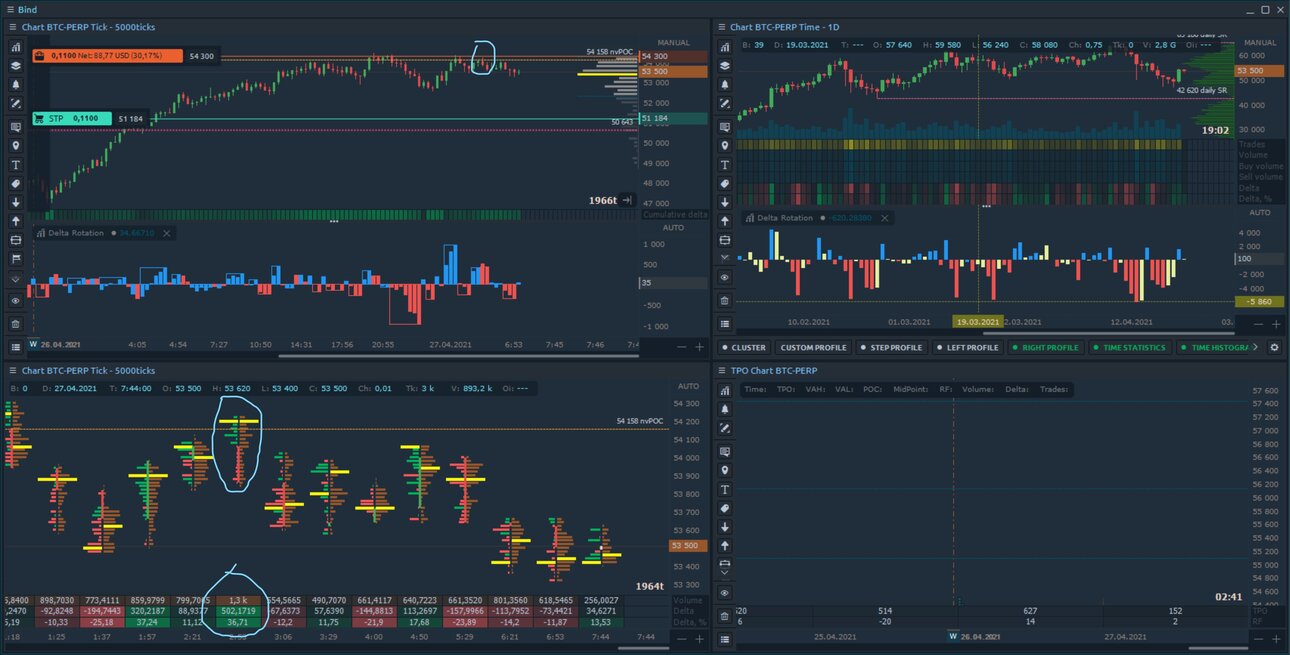
Task: Click CUSTOM PROFILE button
Action: 812,348
